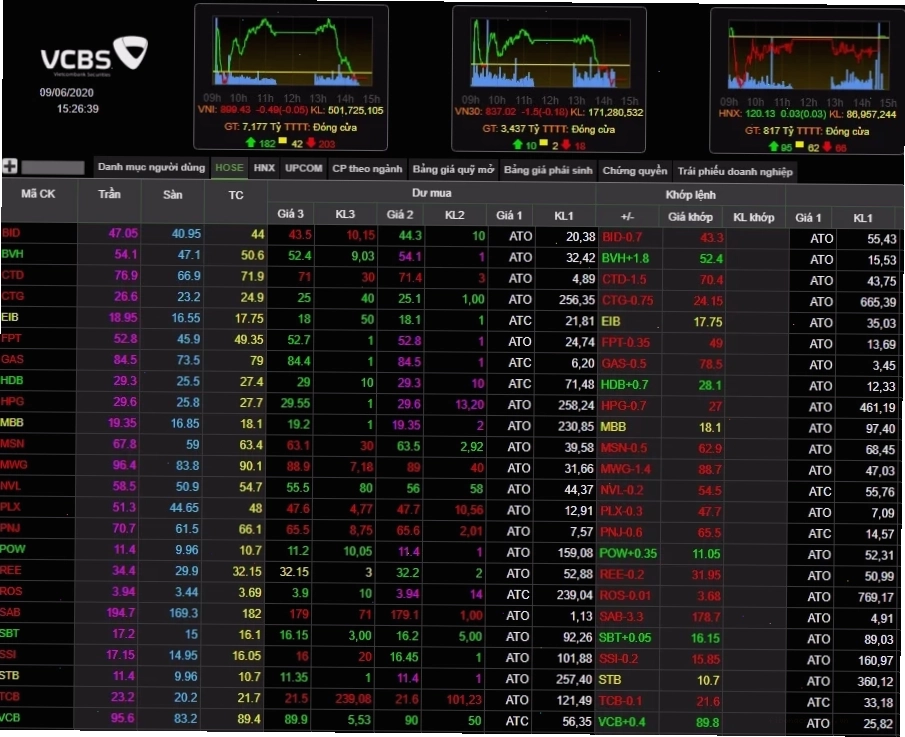Select the MWG symbol in the Mã CK column
Screen dimensions: 905x737
click(x=13, y=465)
